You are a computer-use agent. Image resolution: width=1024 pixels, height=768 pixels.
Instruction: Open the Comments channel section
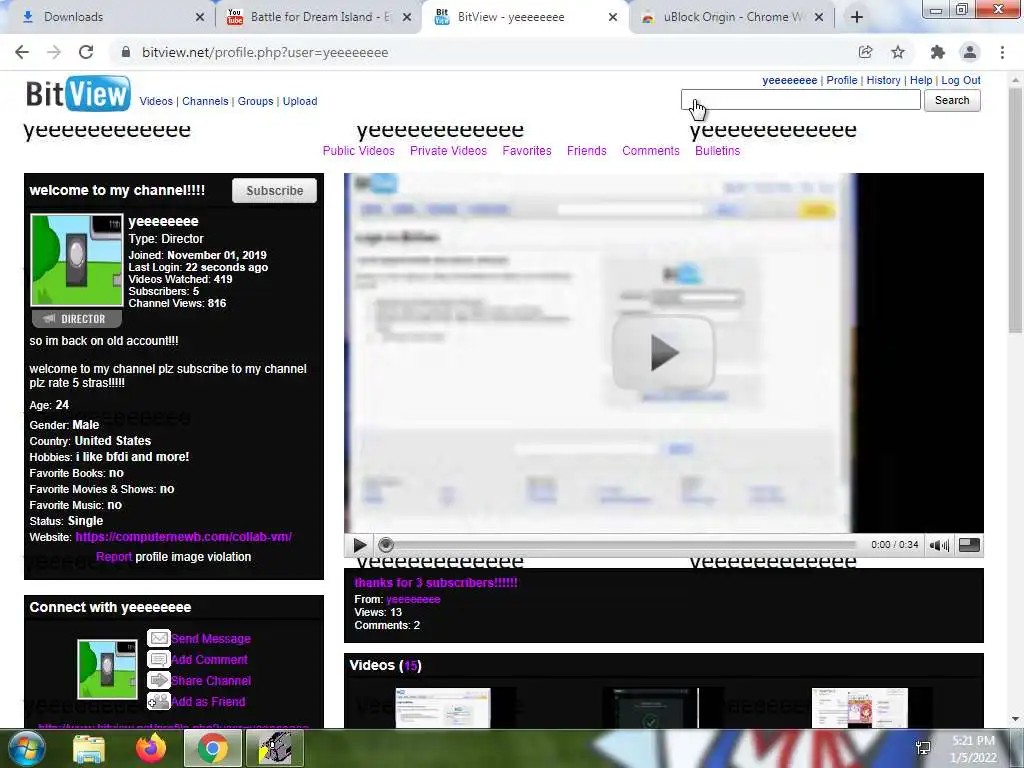point(650,151)
